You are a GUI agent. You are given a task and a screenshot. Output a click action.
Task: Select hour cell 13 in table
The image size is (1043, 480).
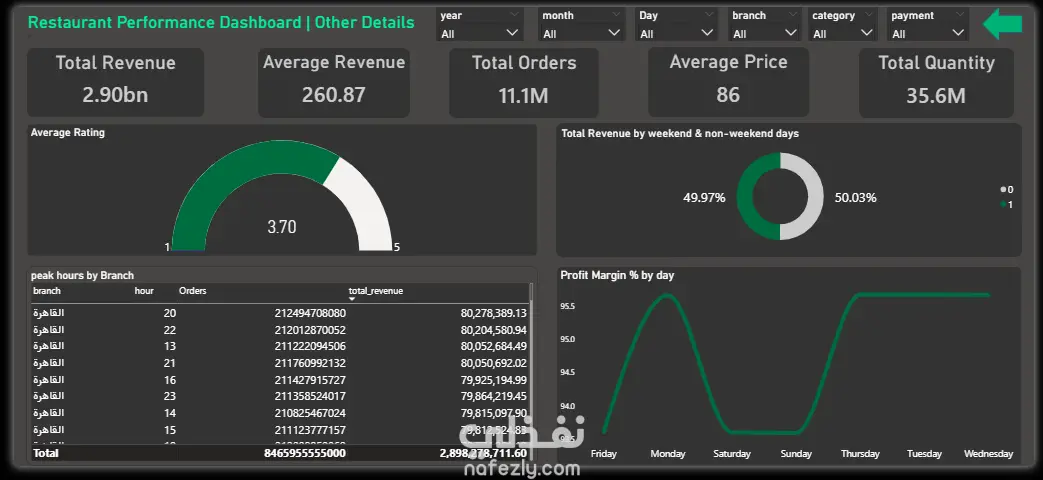point(170,346)
